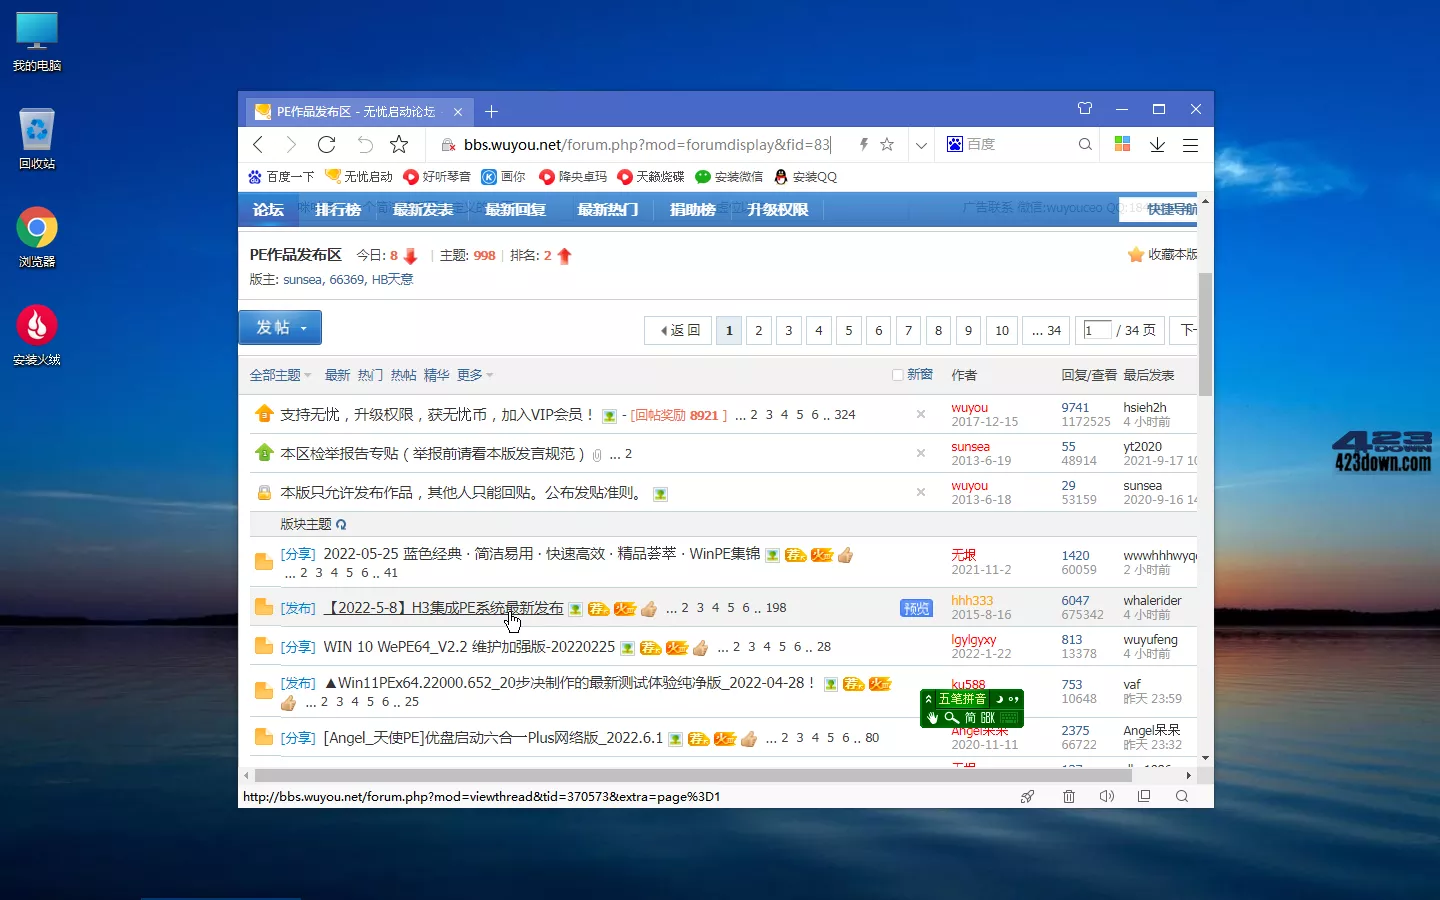
Task: Click the page number input field near 34页
Action: point(1095,330)
